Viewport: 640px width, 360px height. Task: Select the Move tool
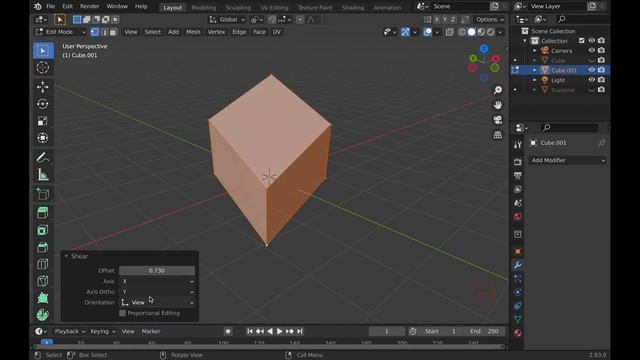pos(43,87)
